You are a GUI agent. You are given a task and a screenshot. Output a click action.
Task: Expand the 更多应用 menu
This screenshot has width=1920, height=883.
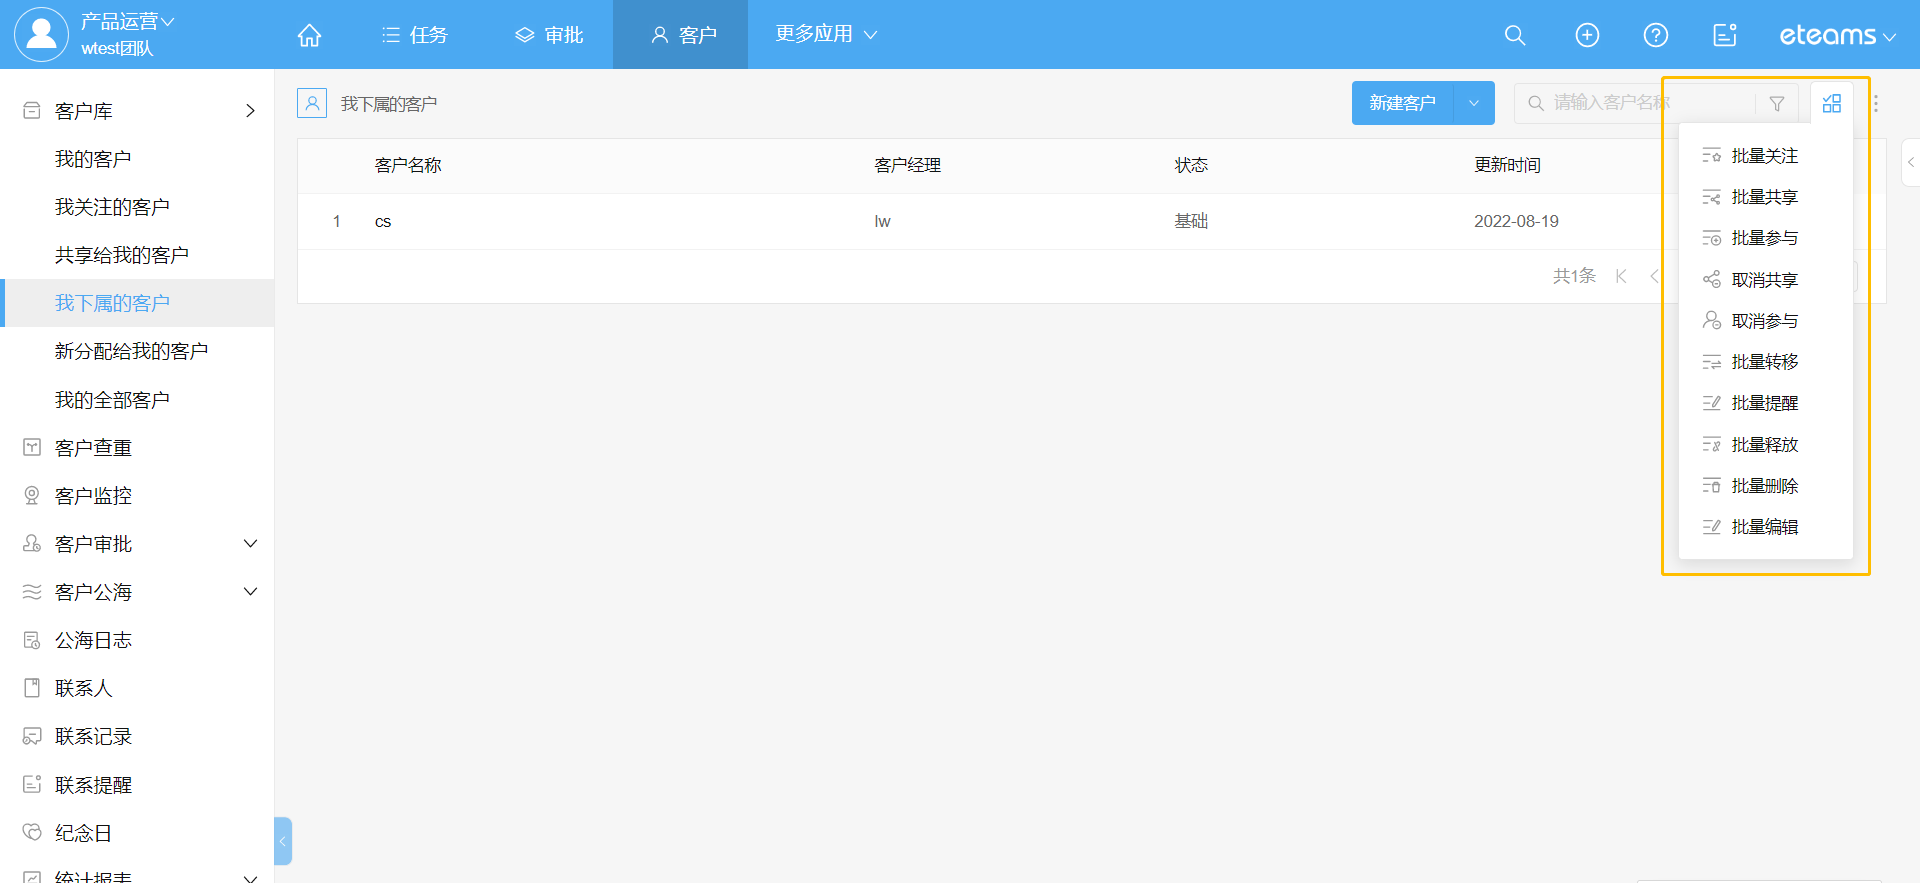[x=825, y=34]
